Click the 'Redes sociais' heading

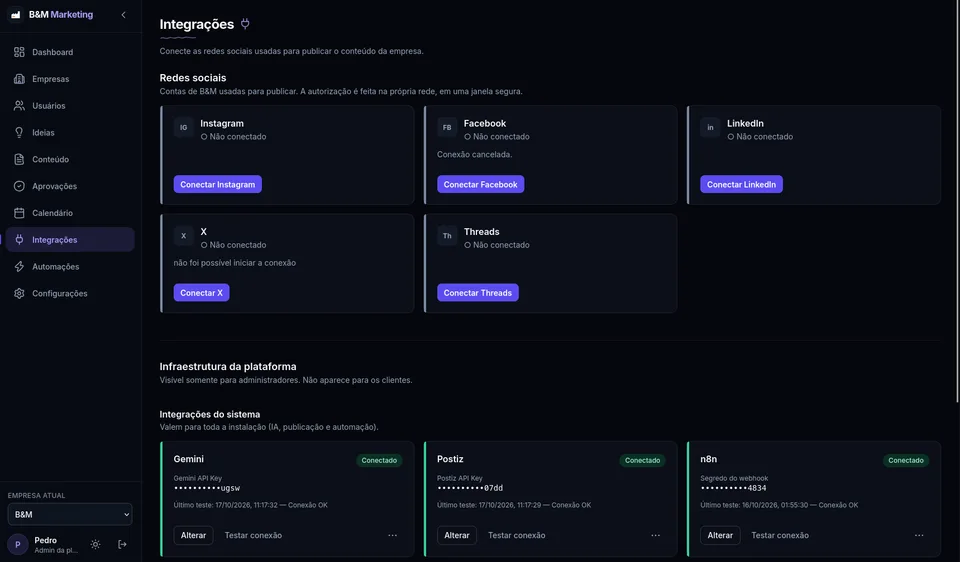point(193,78)
